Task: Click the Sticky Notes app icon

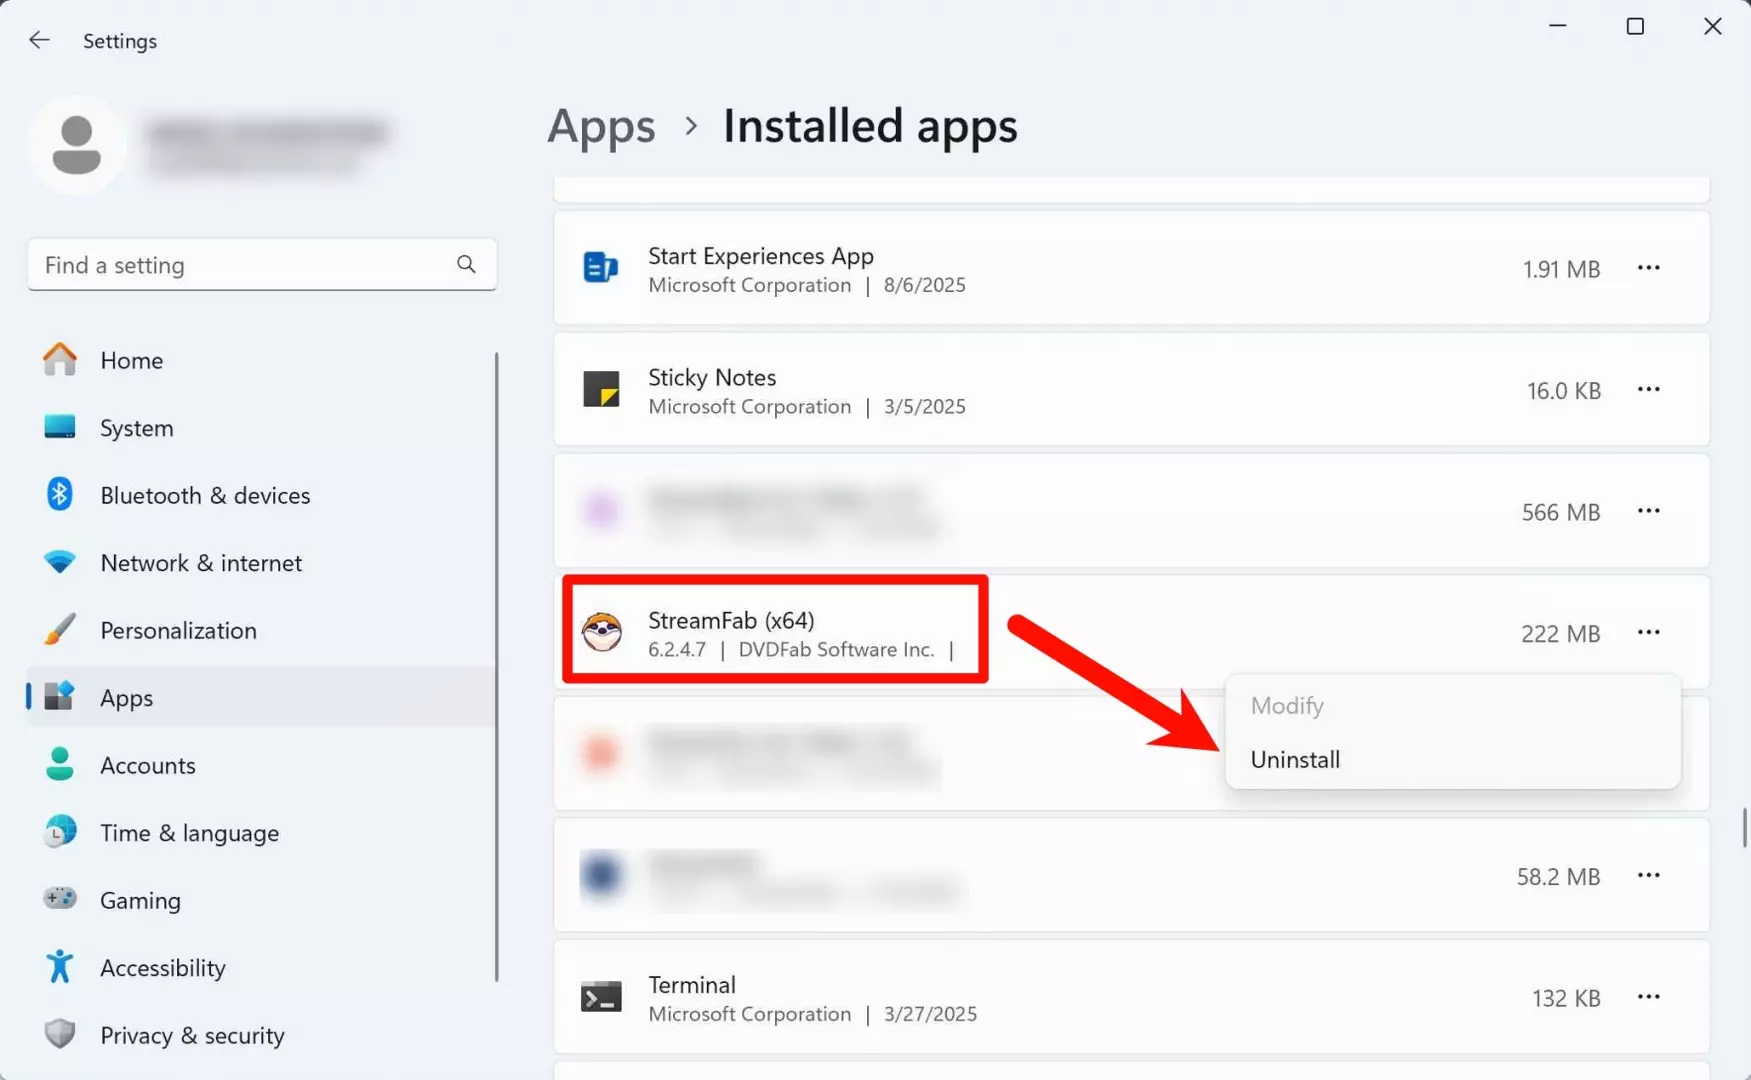Action: [601, 389]
